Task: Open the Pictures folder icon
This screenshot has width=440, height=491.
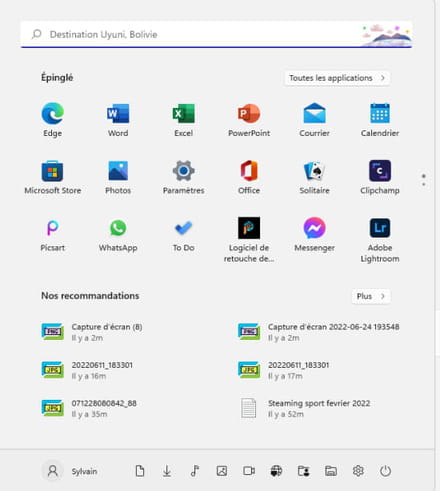Action: pos(222,471)
